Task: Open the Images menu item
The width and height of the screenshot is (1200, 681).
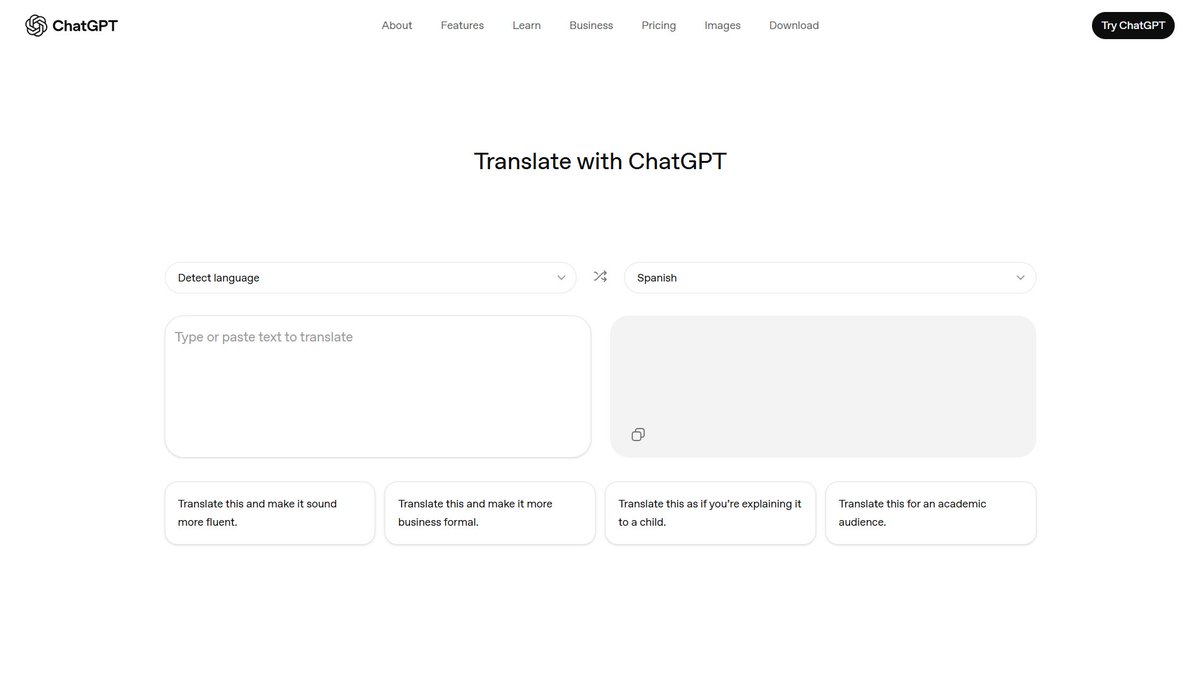Action: pyautogui.click(x=723, y=26)
